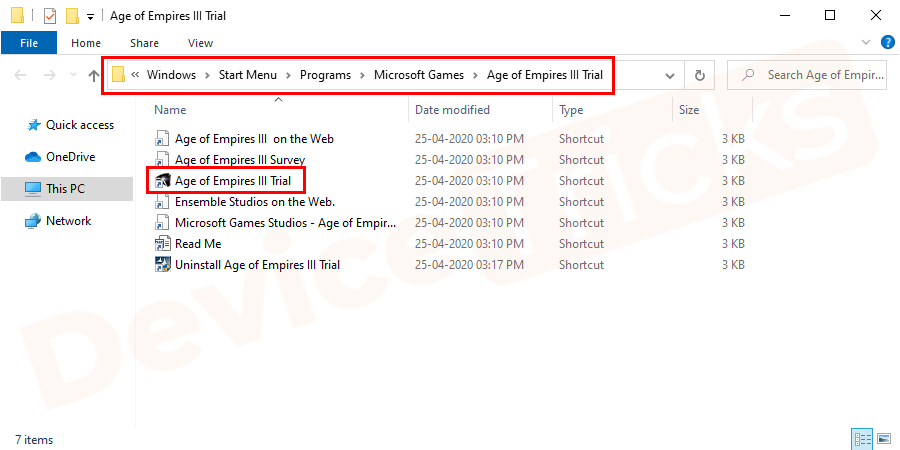Viewport: 900px width, 450px height.
Task: Click the search magnifier icon
Action: click(748, 75)
